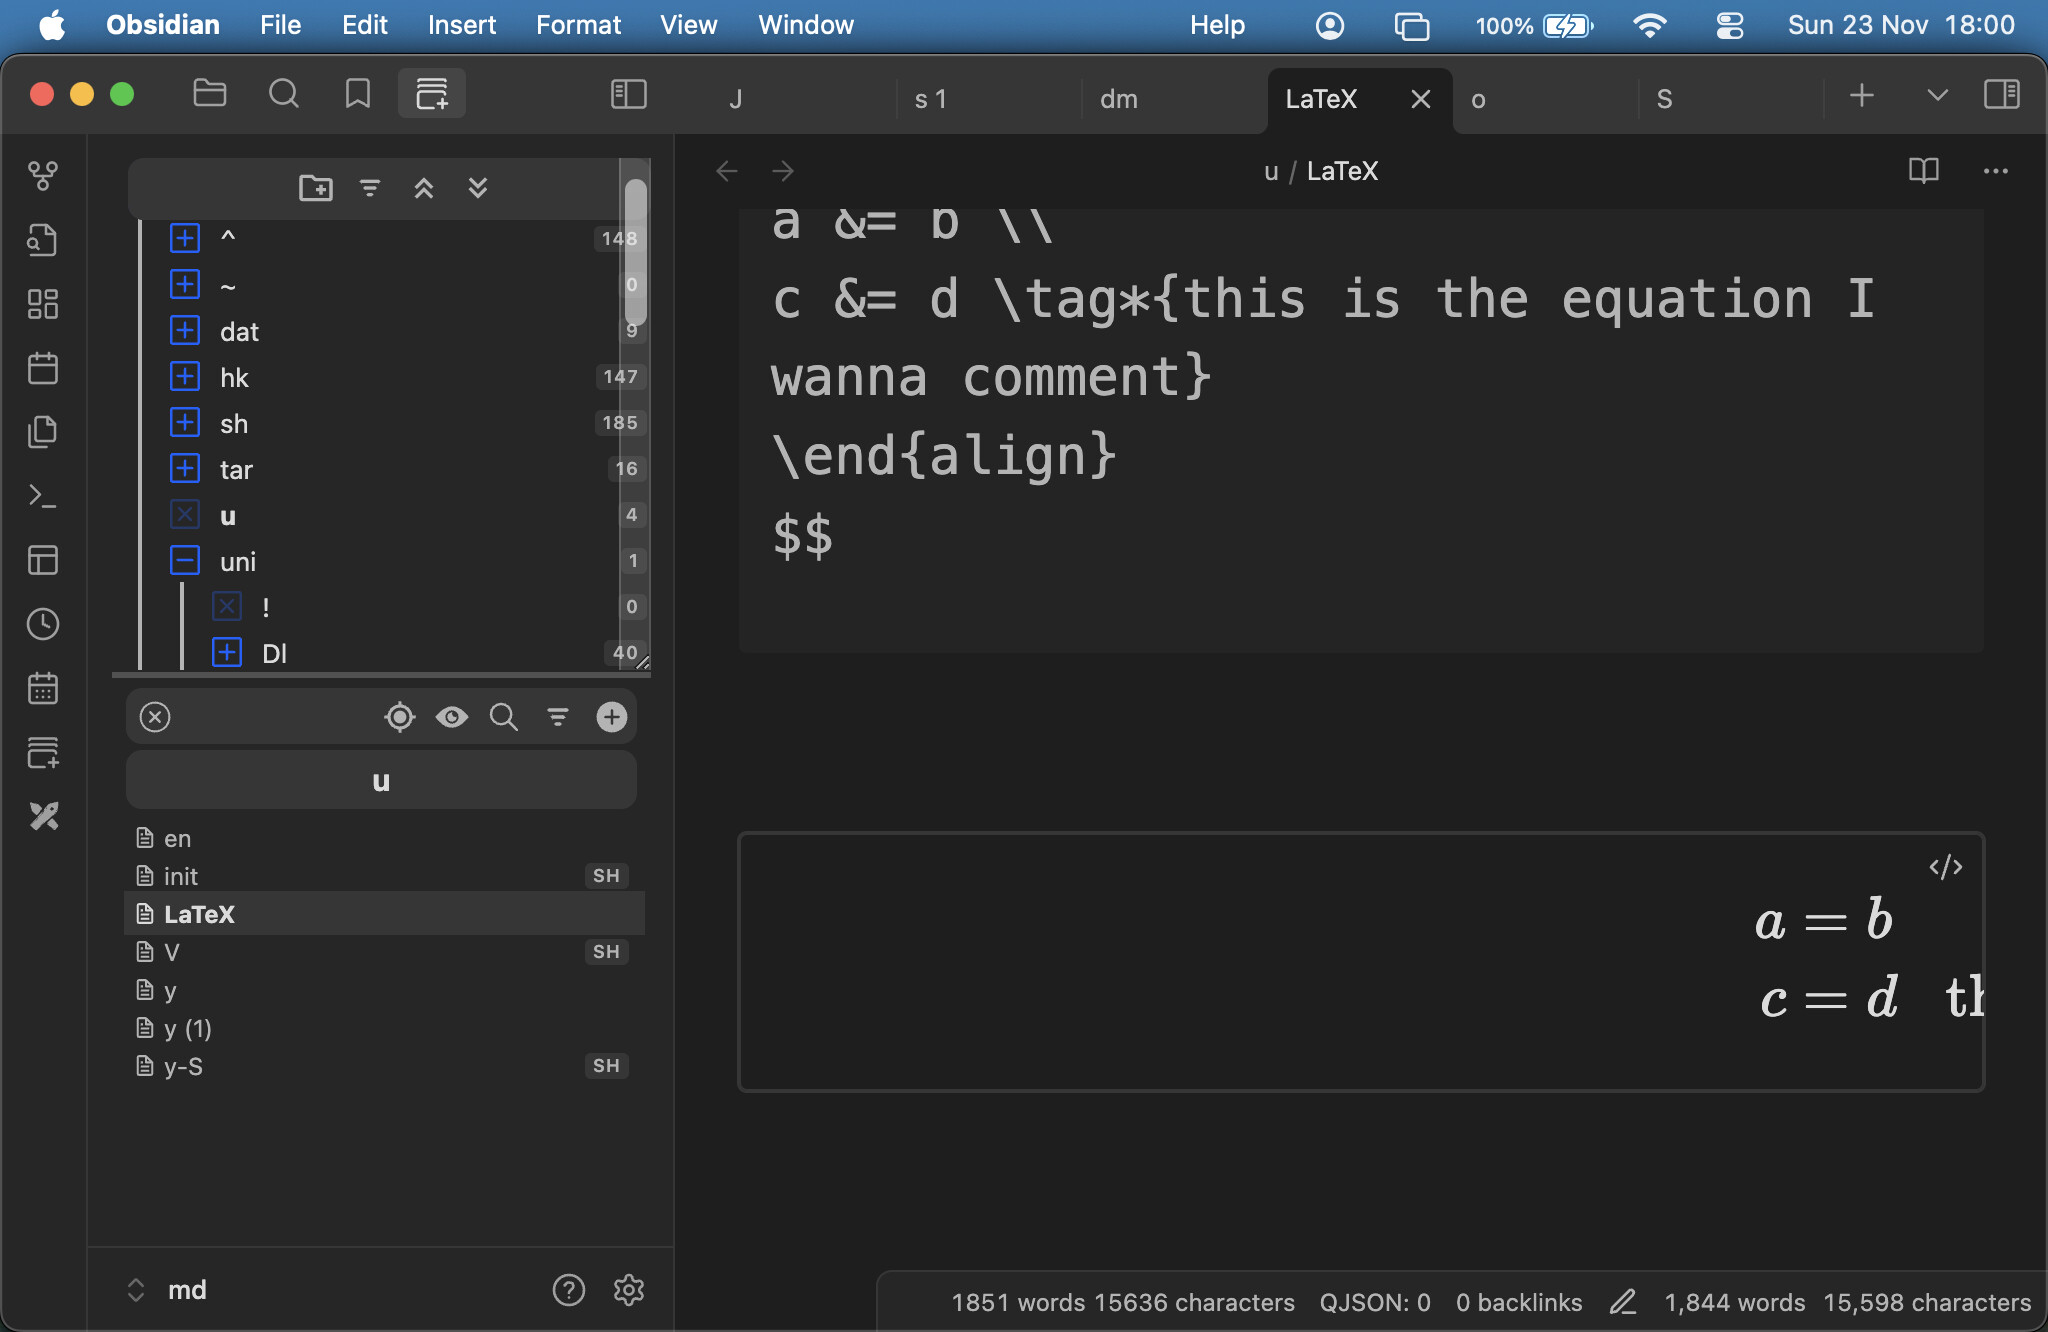Open the init file
This screenshot has height=1332, width=2048.
pyautogui.click(x=181, y=876)
